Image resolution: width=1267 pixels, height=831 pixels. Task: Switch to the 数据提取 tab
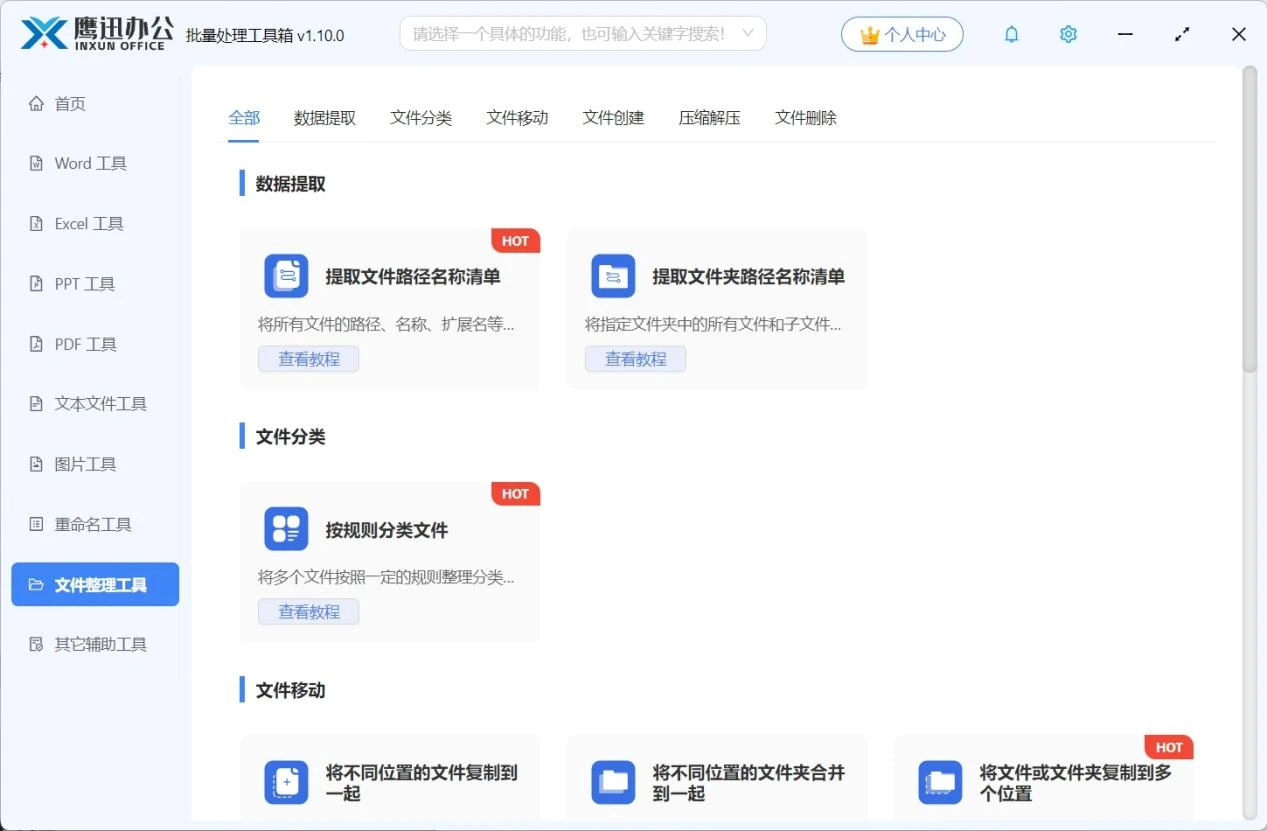pos(325,117)
